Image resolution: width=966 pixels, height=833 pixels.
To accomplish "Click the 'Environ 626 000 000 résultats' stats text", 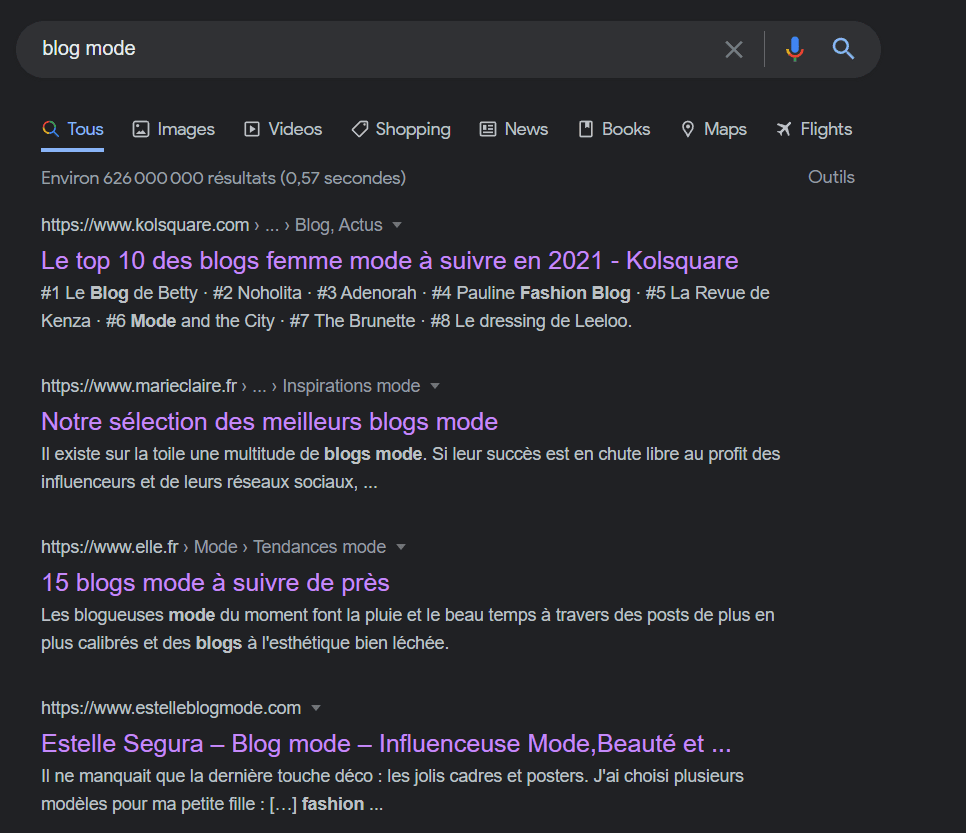I will tap(224, 178).
